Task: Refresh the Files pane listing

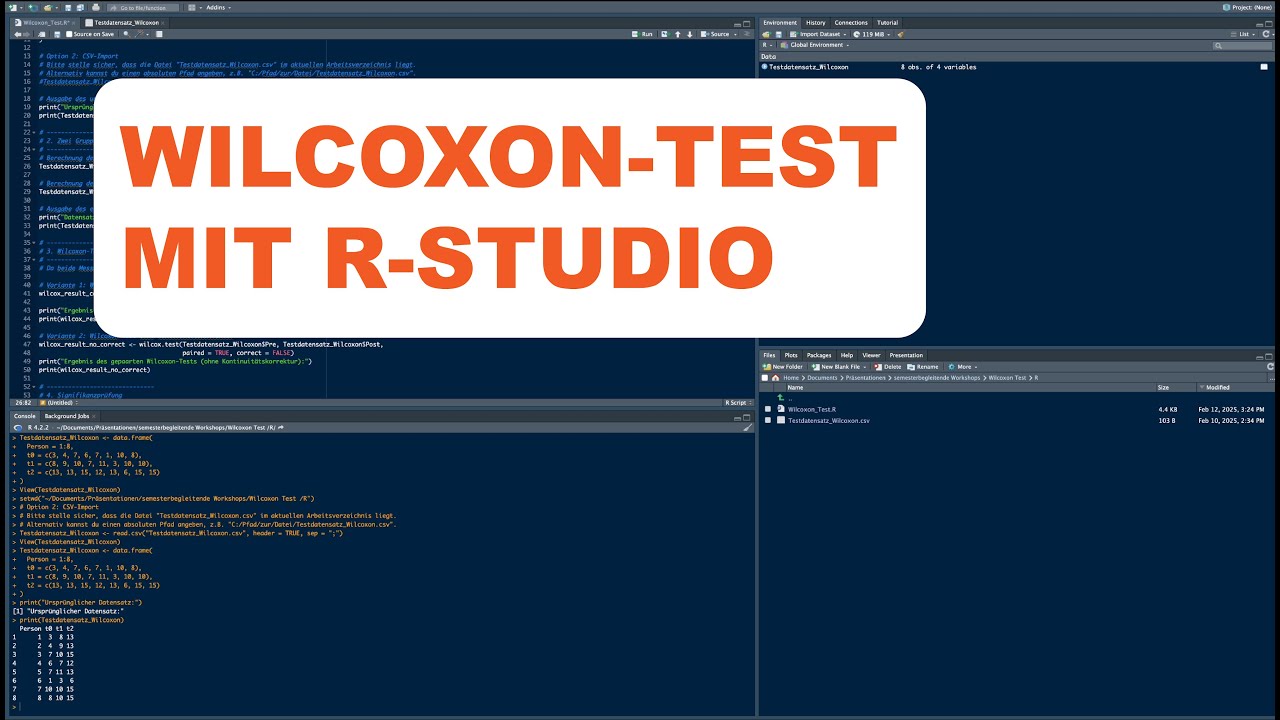Action: [1268, 367]
